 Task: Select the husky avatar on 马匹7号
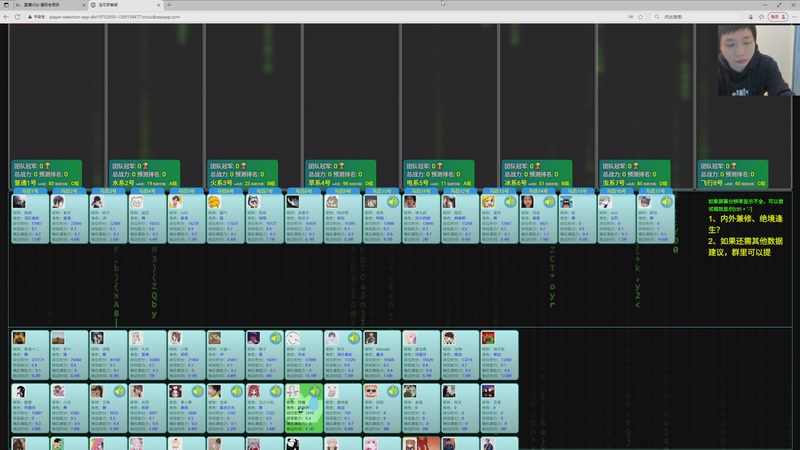[253, 202]
